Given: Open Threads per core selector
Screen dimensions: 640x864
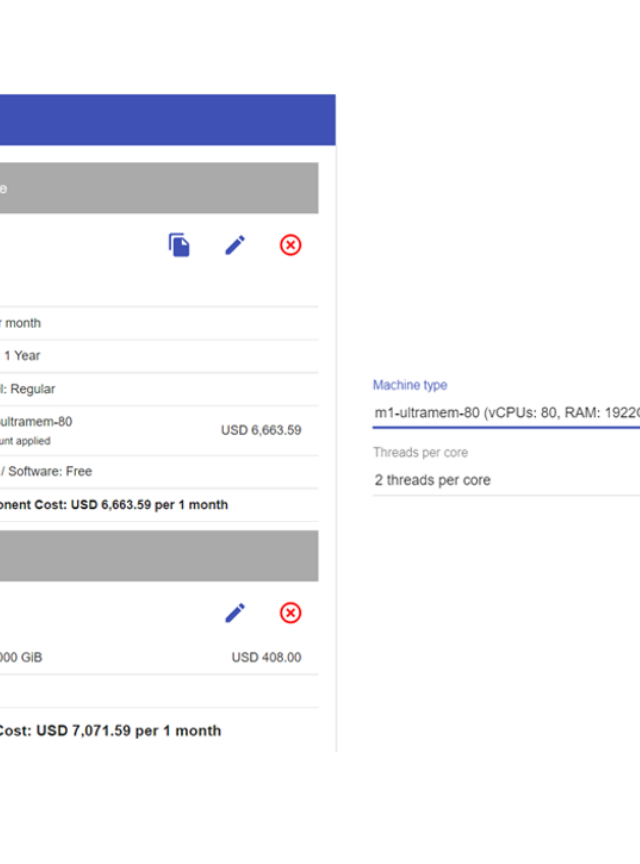Looking at the screenshot, I should coord(506,480).
